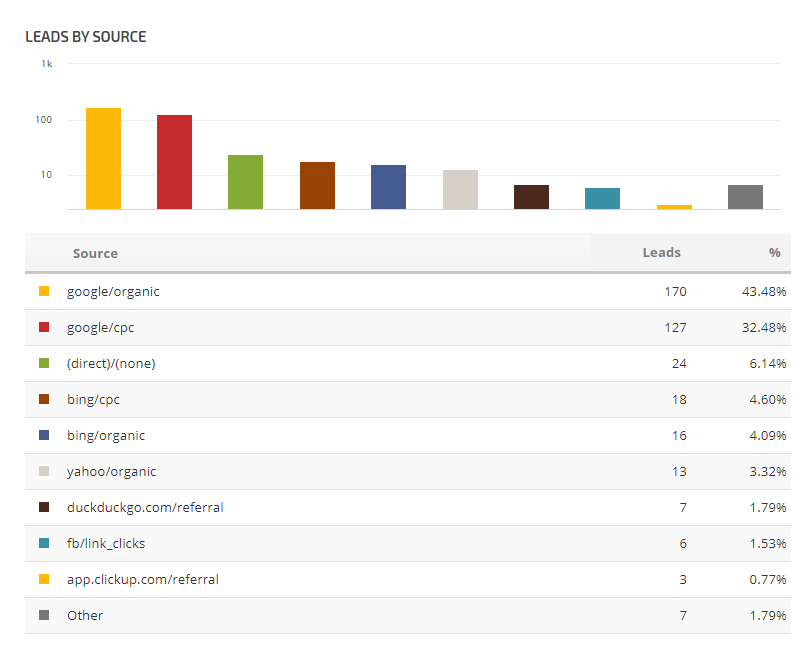
Task: Open the bing/cpc source row
Action: [x=93, y=399]
